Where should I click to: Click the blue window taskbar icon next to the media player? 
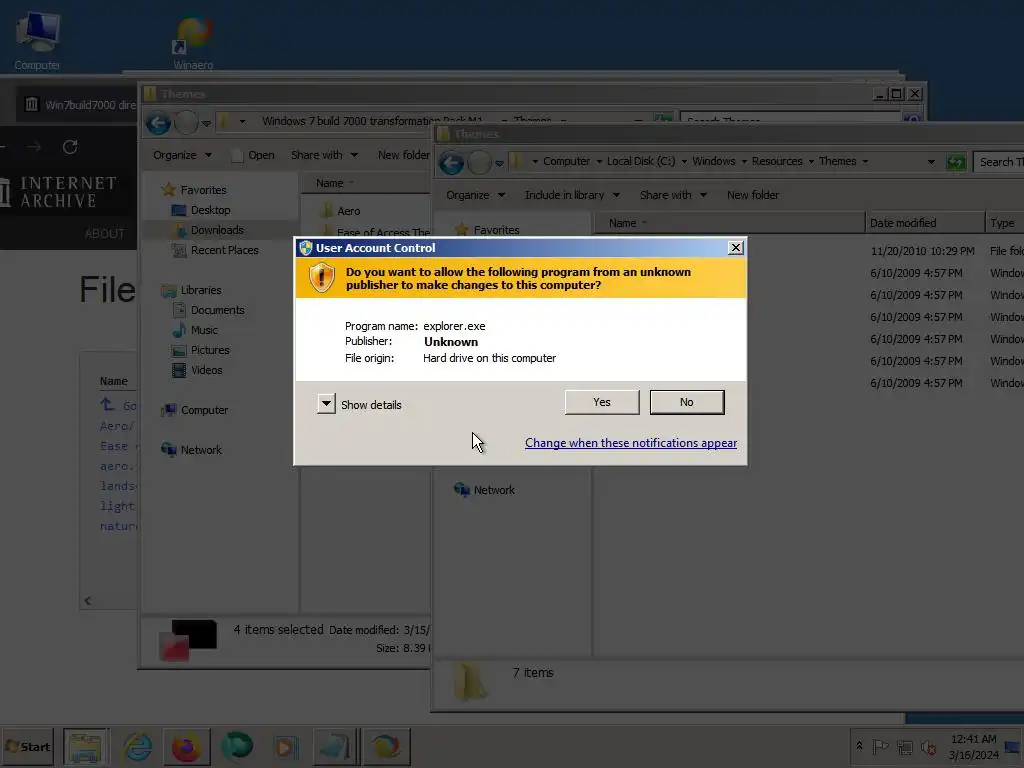[x=336, y=746]
